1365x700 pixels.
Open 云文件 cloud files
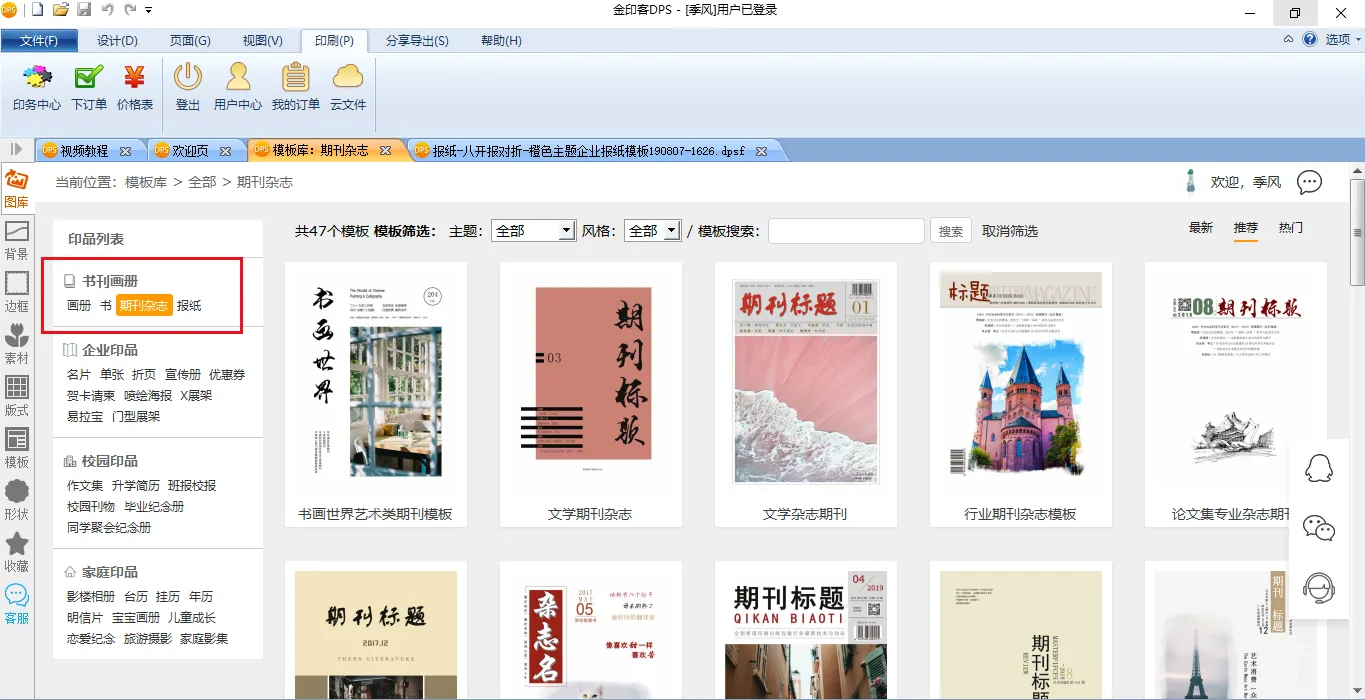pyautogui.click(x=348, y=86)
